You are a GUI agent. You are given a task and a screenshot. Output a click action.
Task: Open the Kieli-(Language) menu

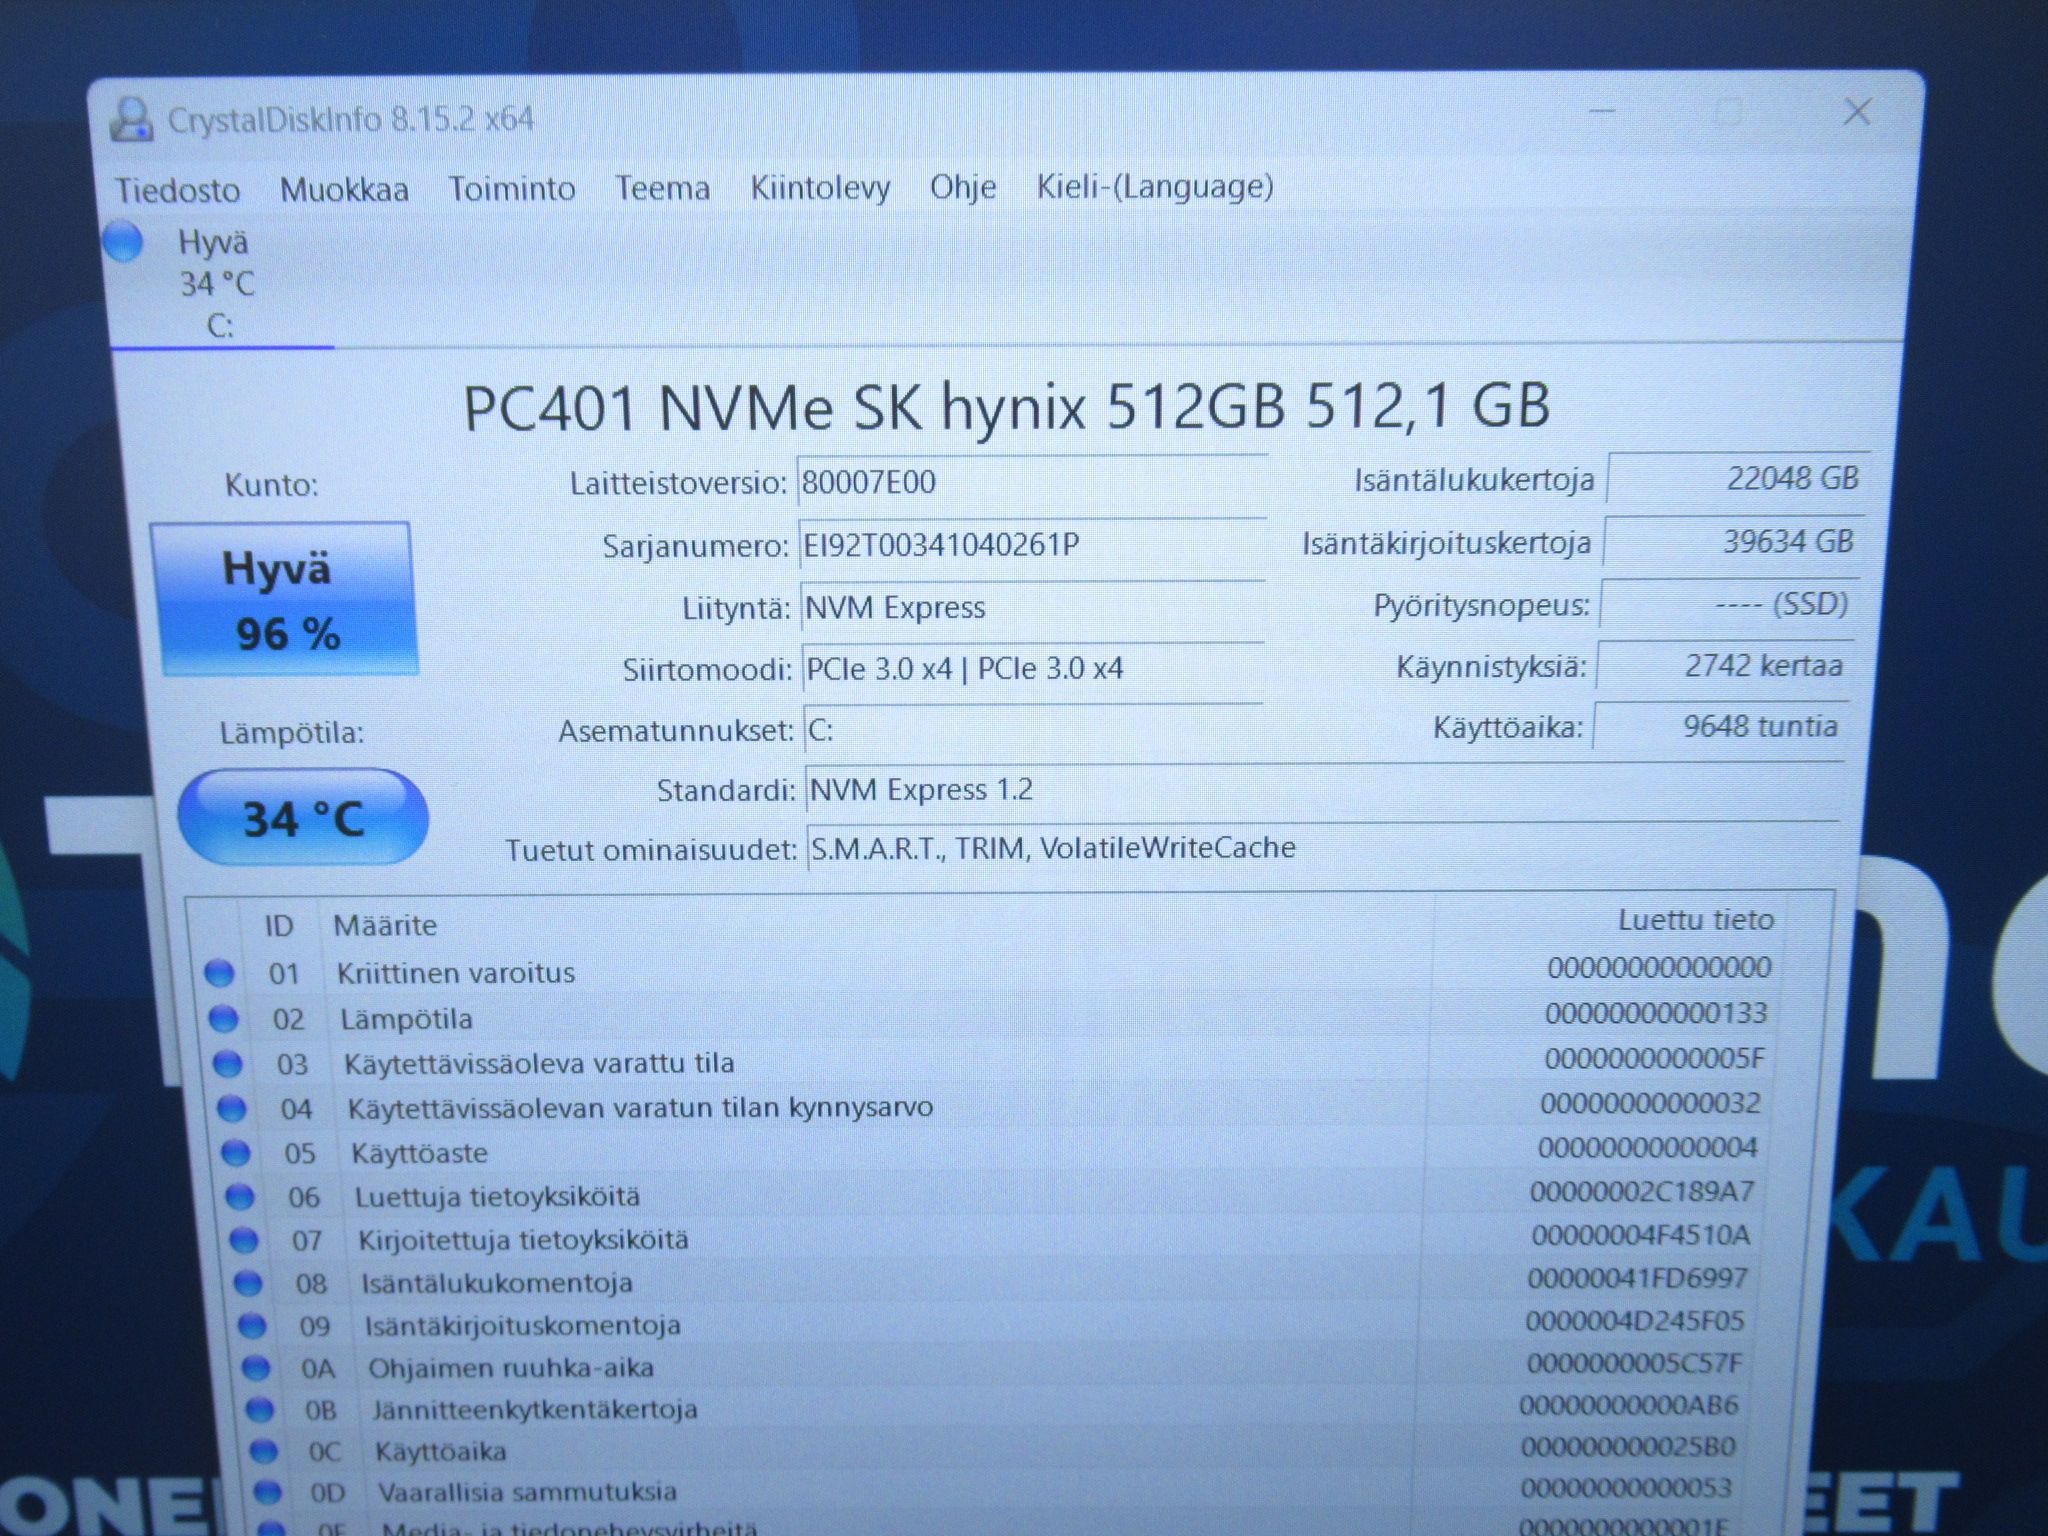pyautogui.click(x=1154, y=186)
